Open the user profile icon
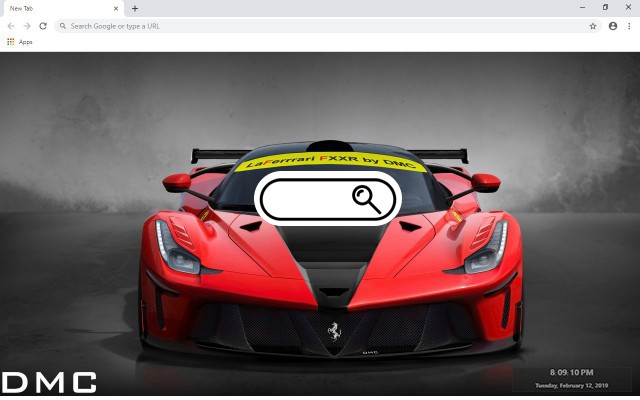 613,26
